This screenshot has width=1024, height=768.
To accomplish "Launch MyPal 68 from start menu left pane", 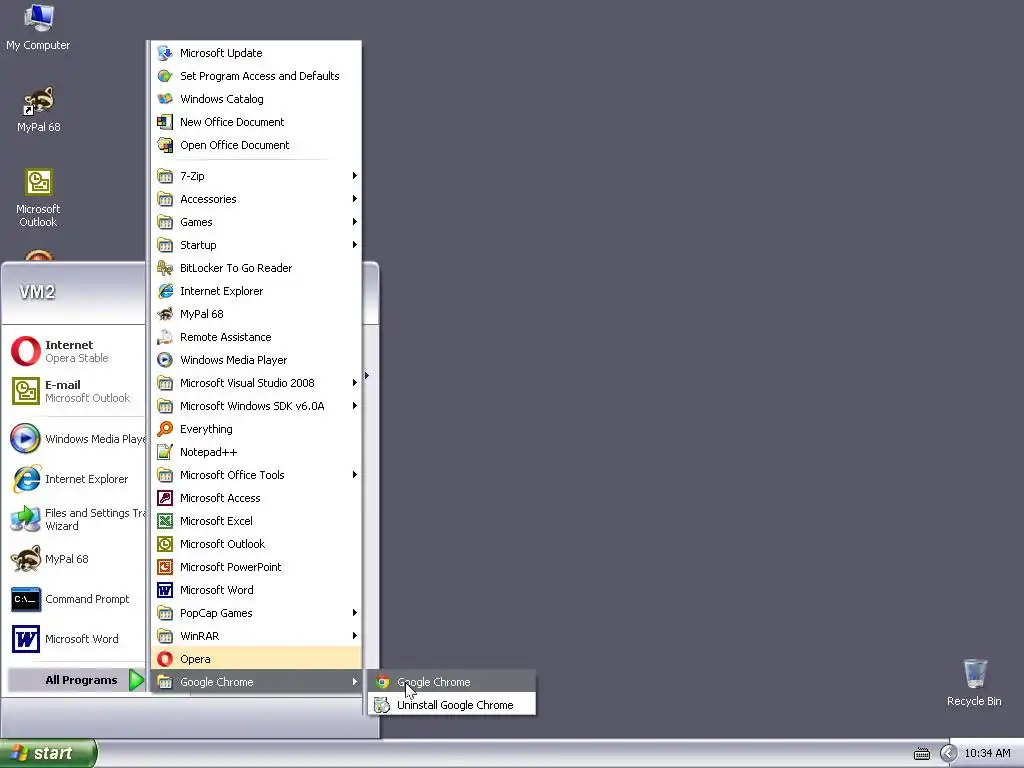I will pos(76,559).
